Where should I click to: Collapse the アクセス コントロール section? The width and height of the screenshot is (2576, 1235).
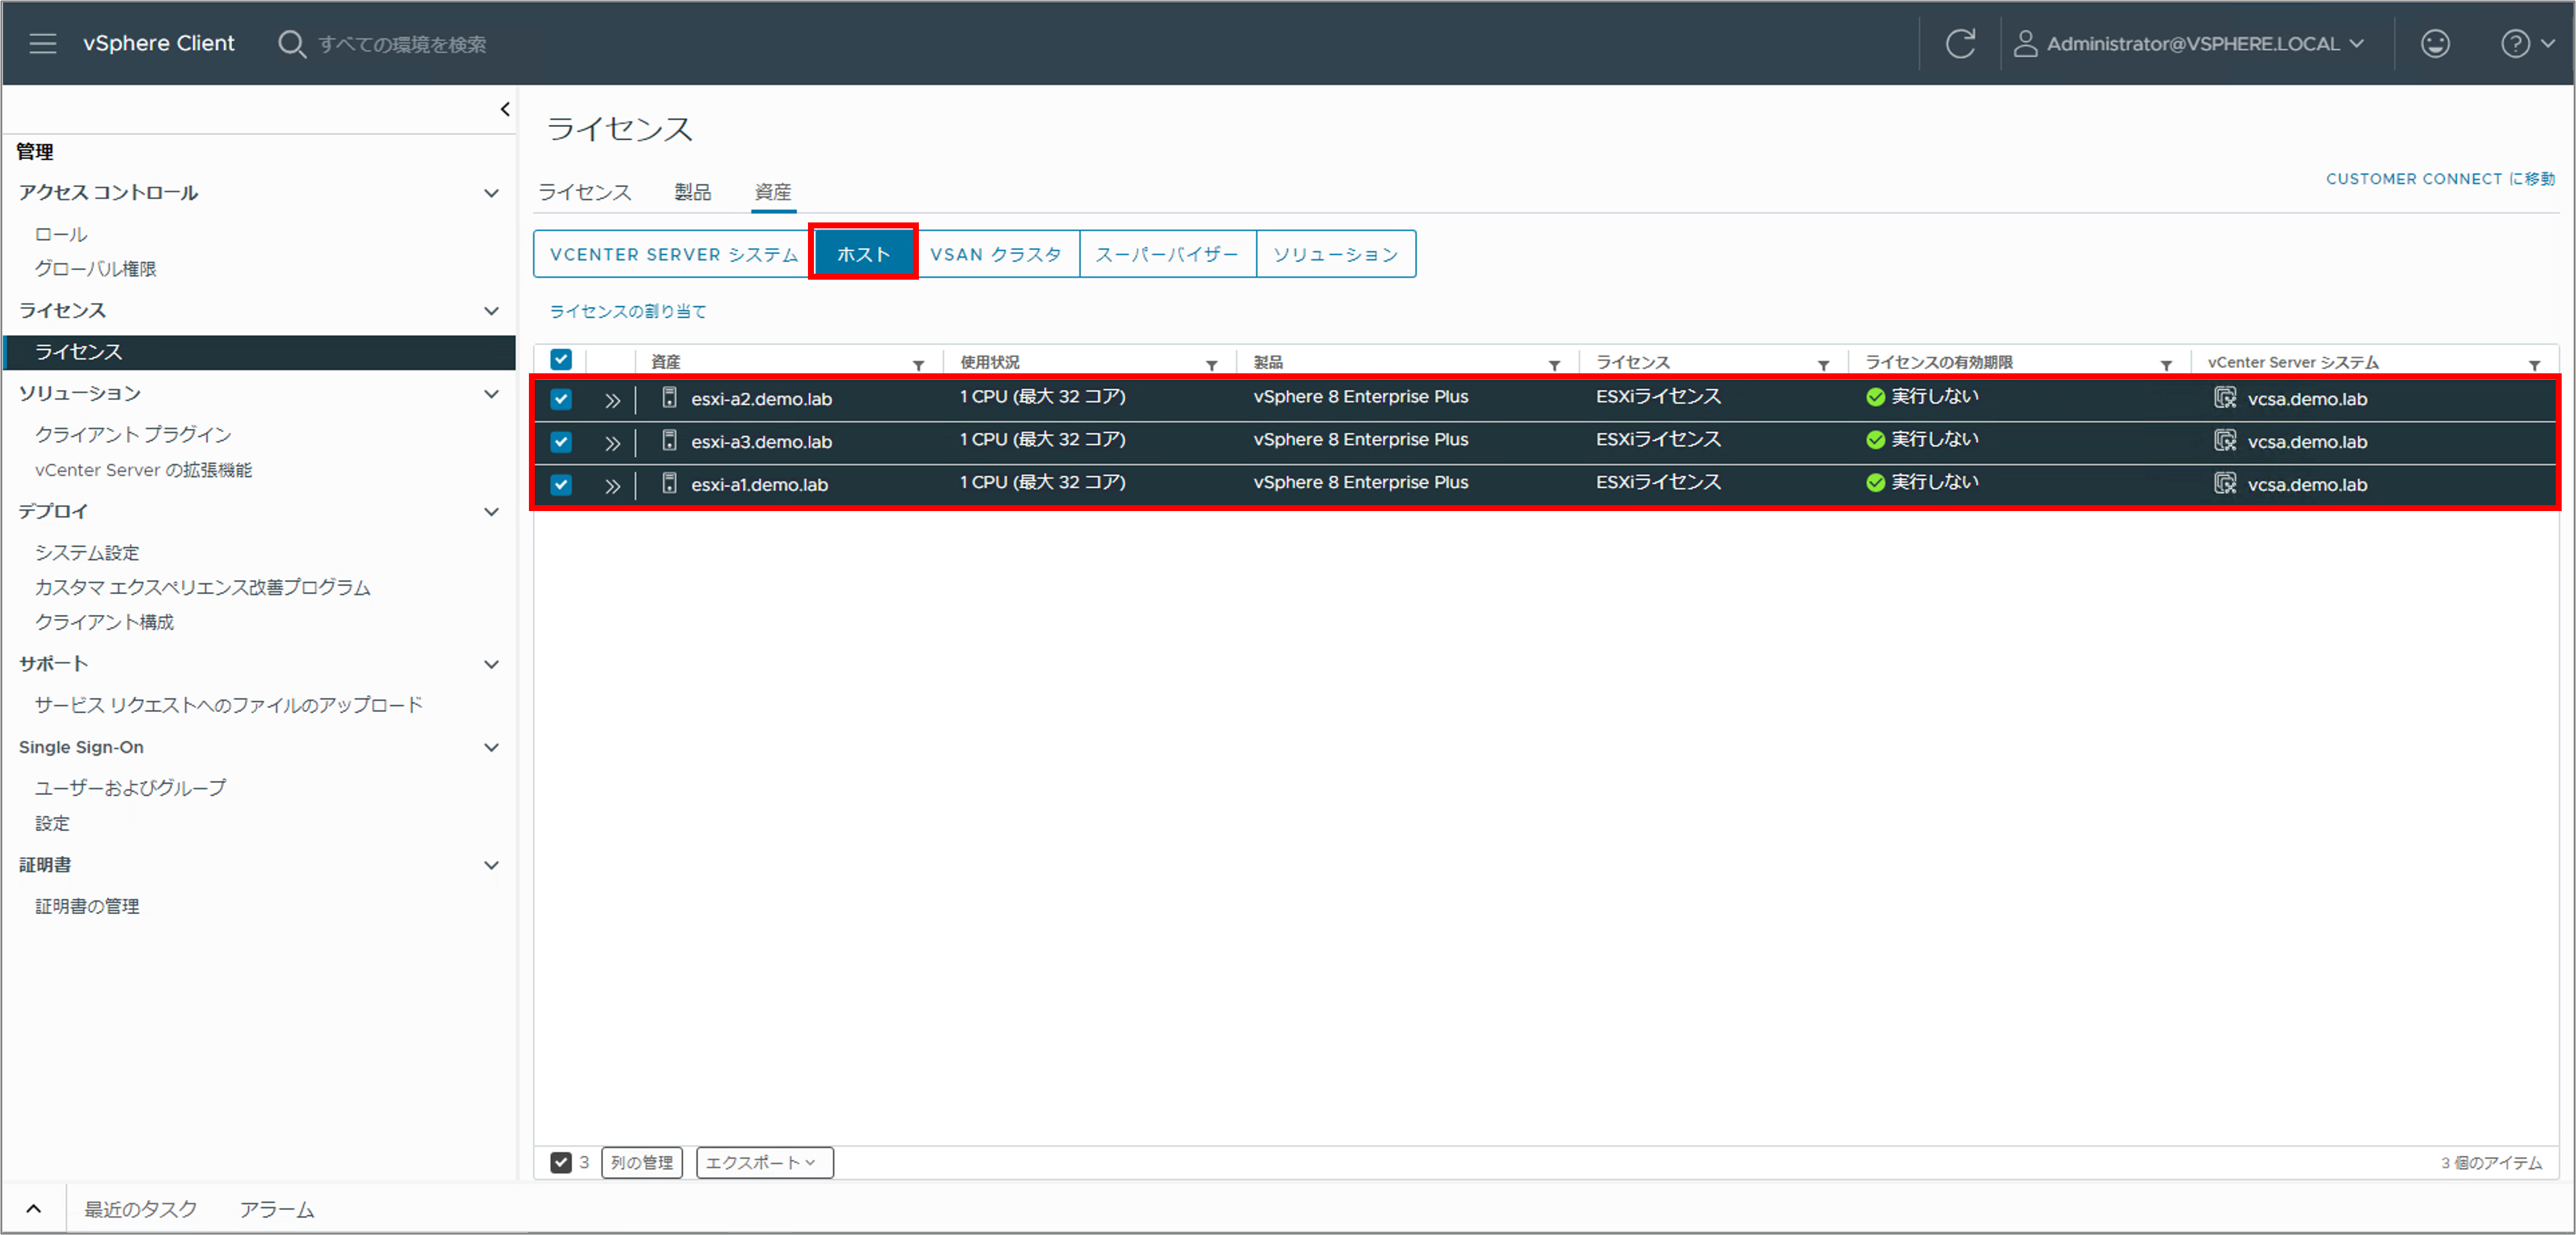(491, 193)
